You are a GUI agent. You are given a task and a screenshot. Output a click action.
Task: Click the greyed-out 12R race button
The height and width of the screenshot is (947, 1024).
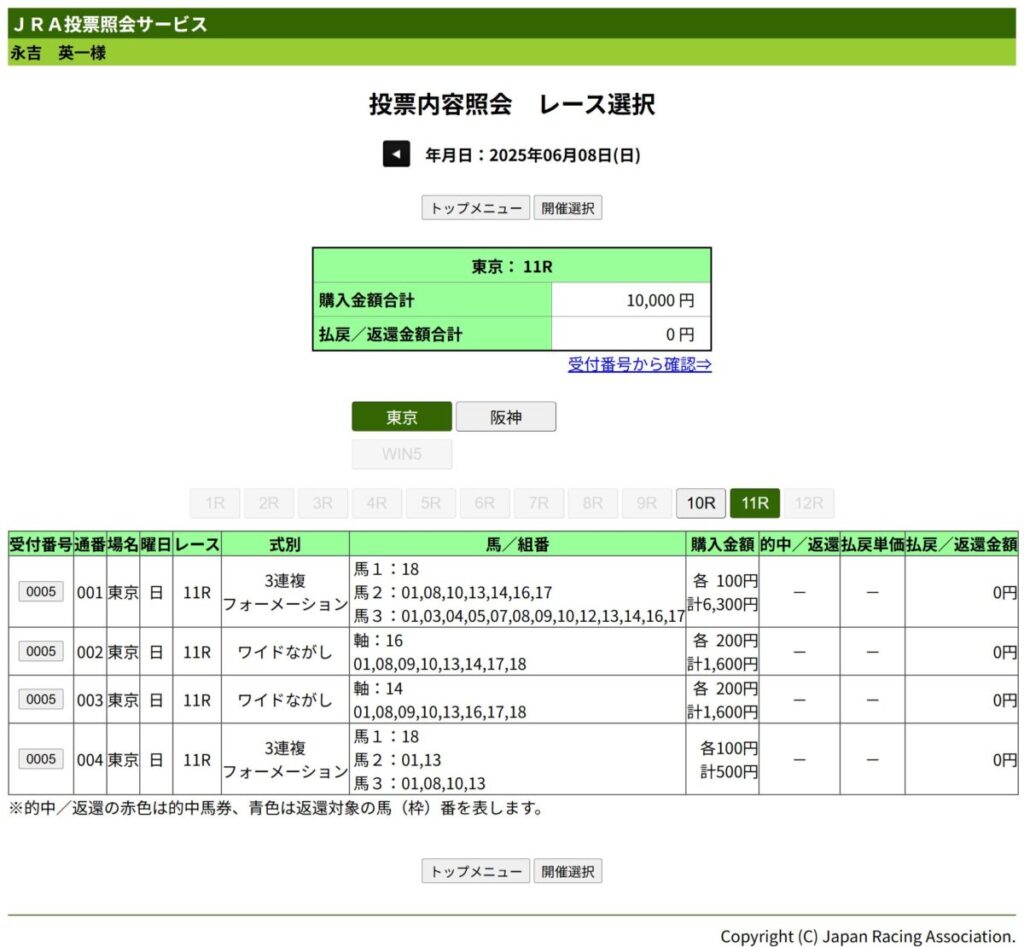pyautogui.click(x=809, y=503)
